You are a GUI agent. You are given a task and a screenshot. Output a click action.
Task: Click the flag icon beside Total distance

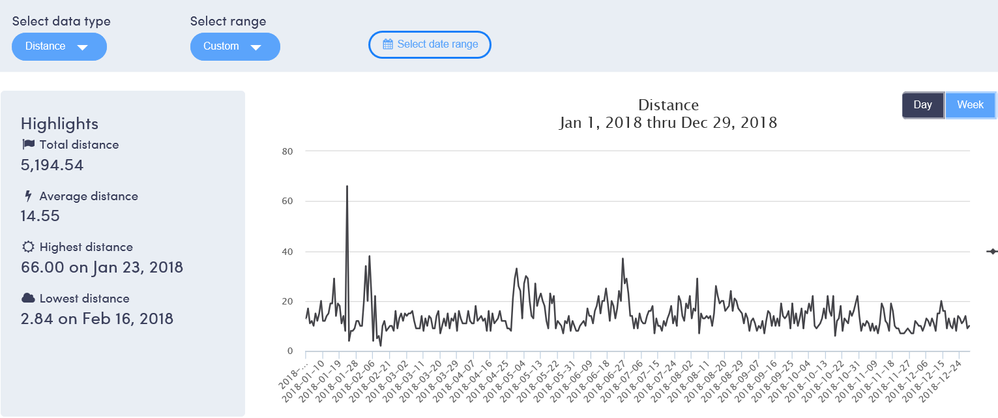pos(28,145)
